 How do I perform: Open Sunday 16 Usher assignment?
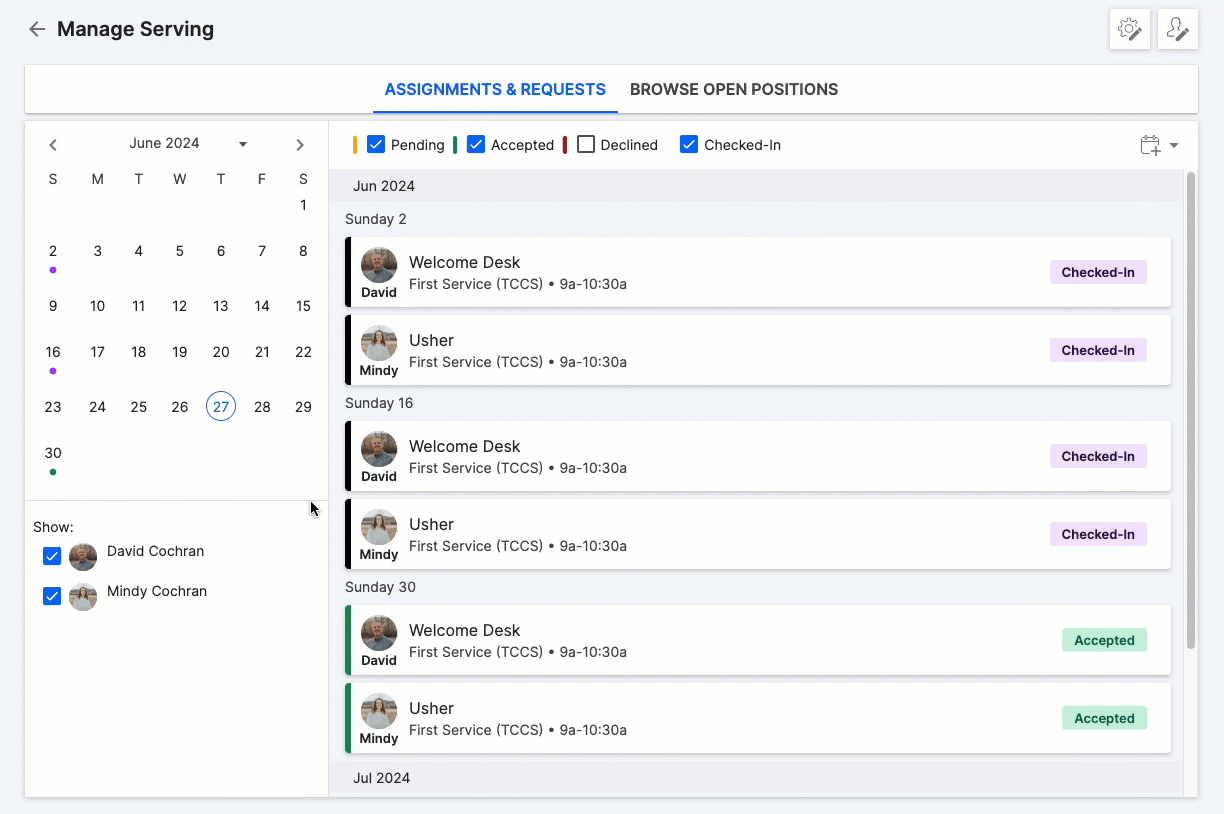click(x=757, y=534)
